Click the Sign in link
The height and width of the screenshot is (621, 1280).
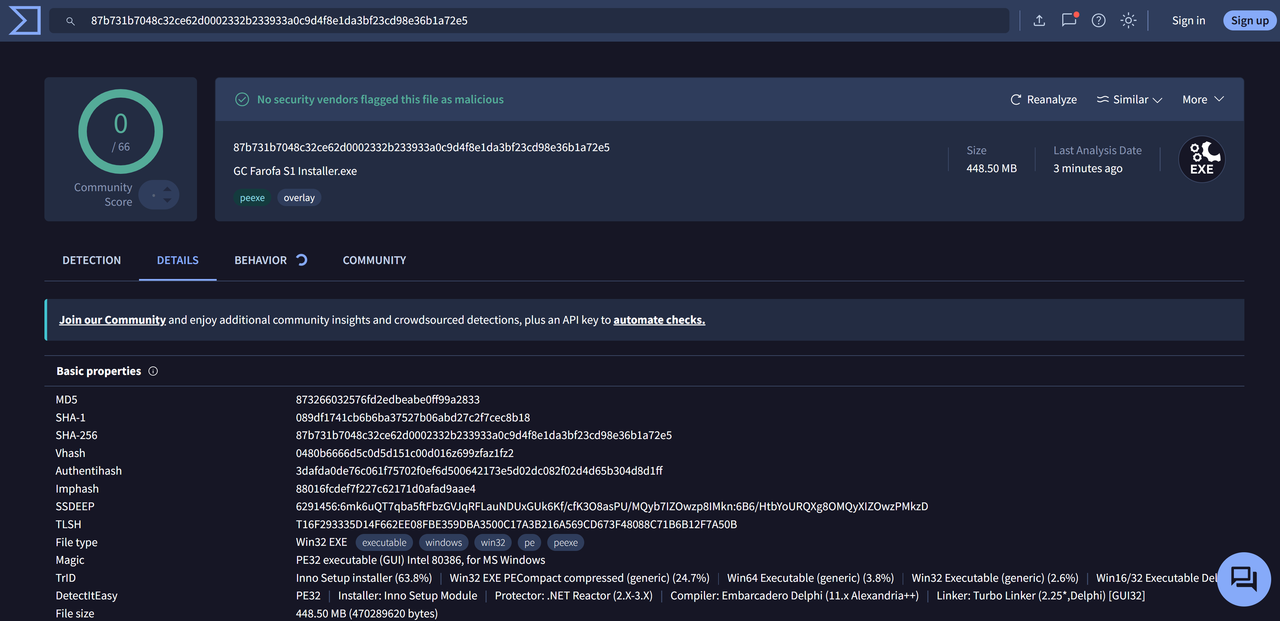point(1188,20)
